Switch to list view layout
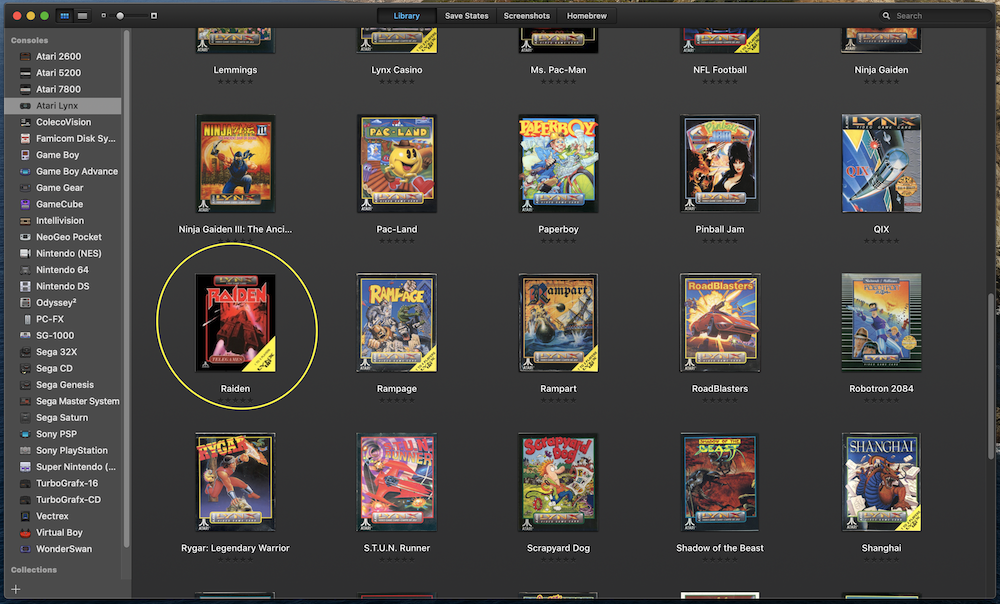The height and width of the screenshot is (604, 1000). click(82, 16)
